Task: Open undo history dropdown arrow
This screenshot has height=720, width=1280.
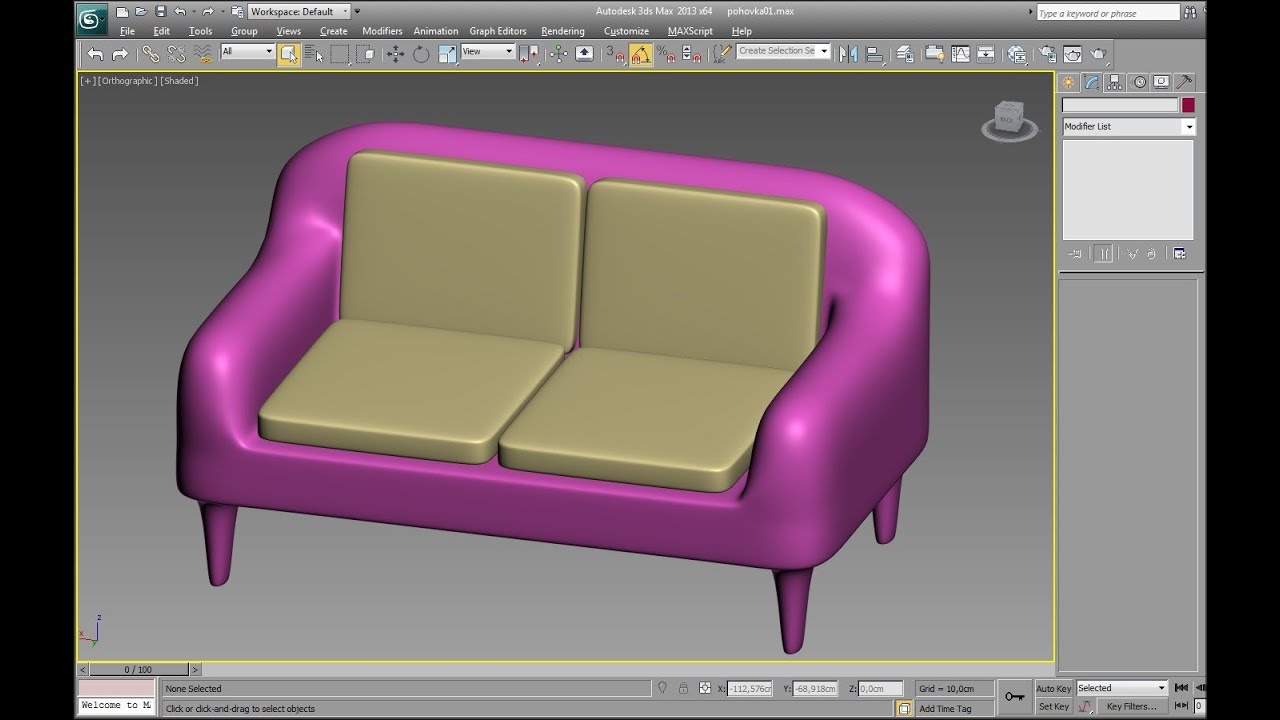Action: (x=192, y=12)
